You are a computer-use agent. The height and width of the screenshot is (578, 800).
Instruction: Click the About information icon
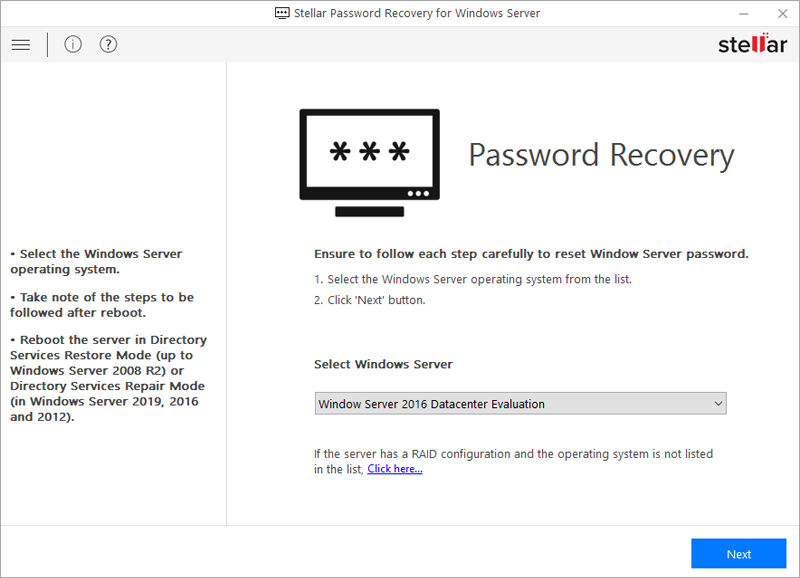(73, 45)
